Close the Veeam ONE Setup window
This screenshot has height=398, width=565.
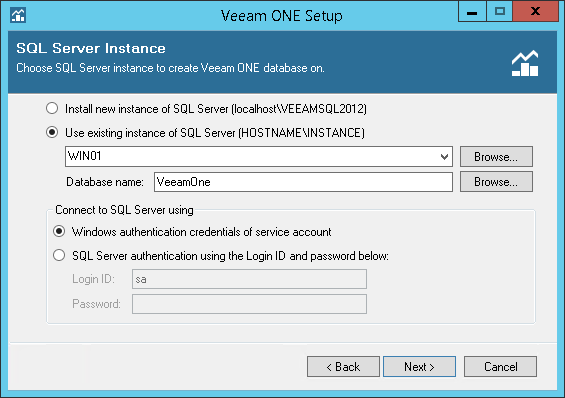[535, 12]
